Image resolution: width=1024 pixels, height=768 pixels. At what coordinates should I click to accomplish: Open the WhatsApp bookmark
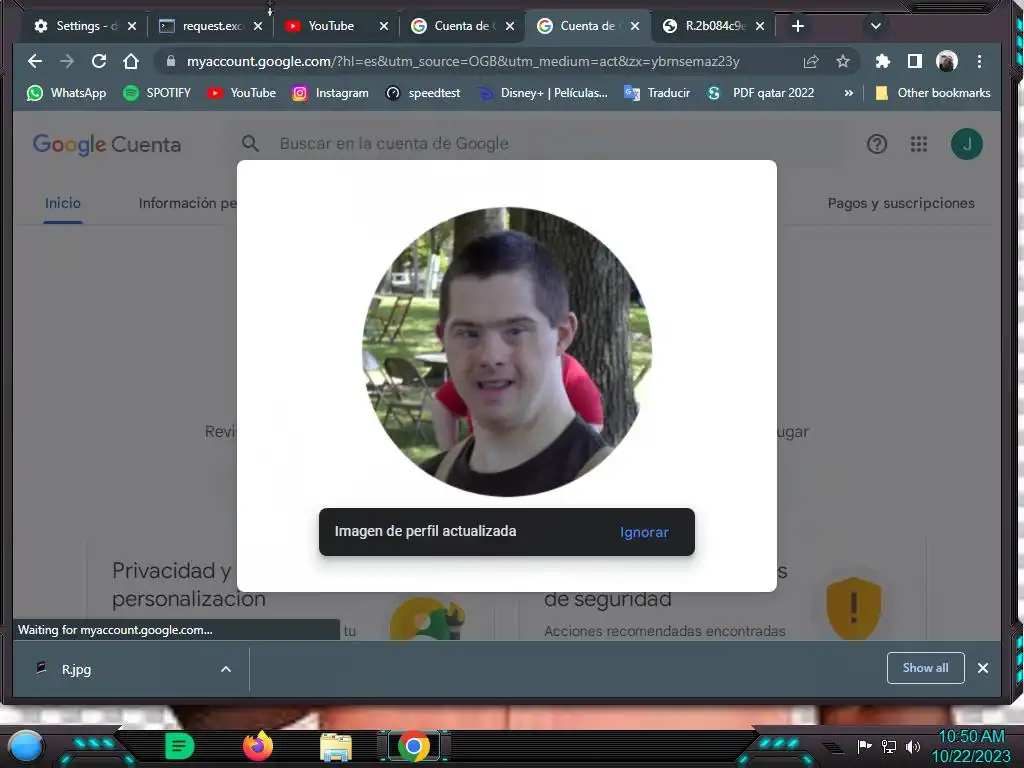tap(66, 93)
